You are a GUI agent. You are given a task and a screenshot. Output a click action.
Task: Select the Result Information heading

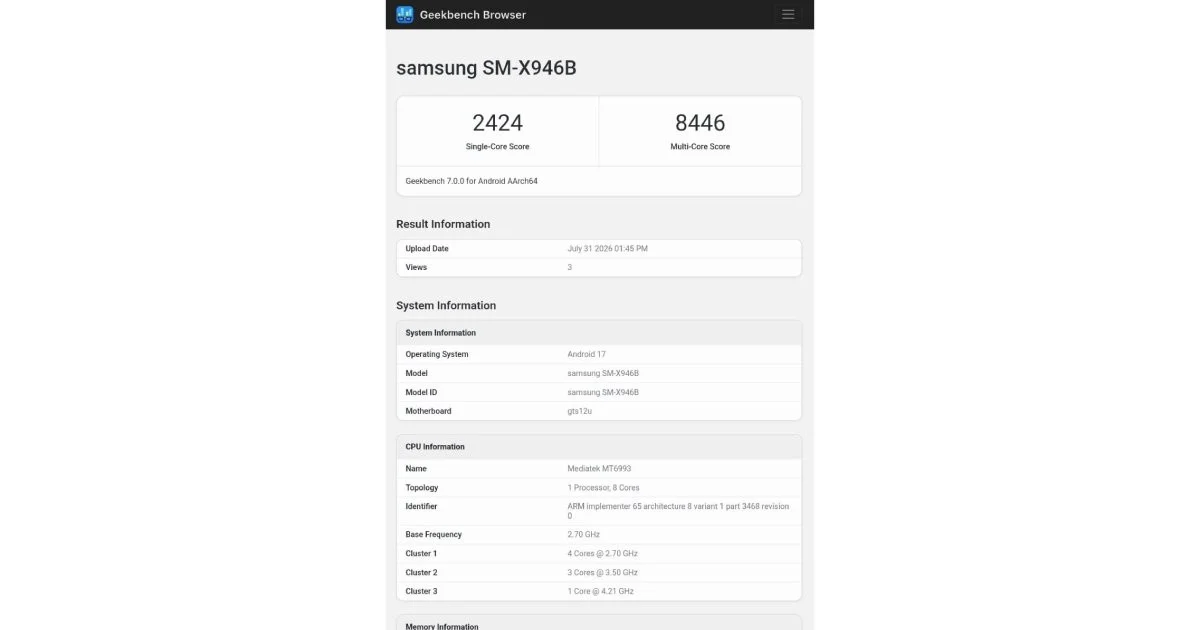[x=443, y=224]
